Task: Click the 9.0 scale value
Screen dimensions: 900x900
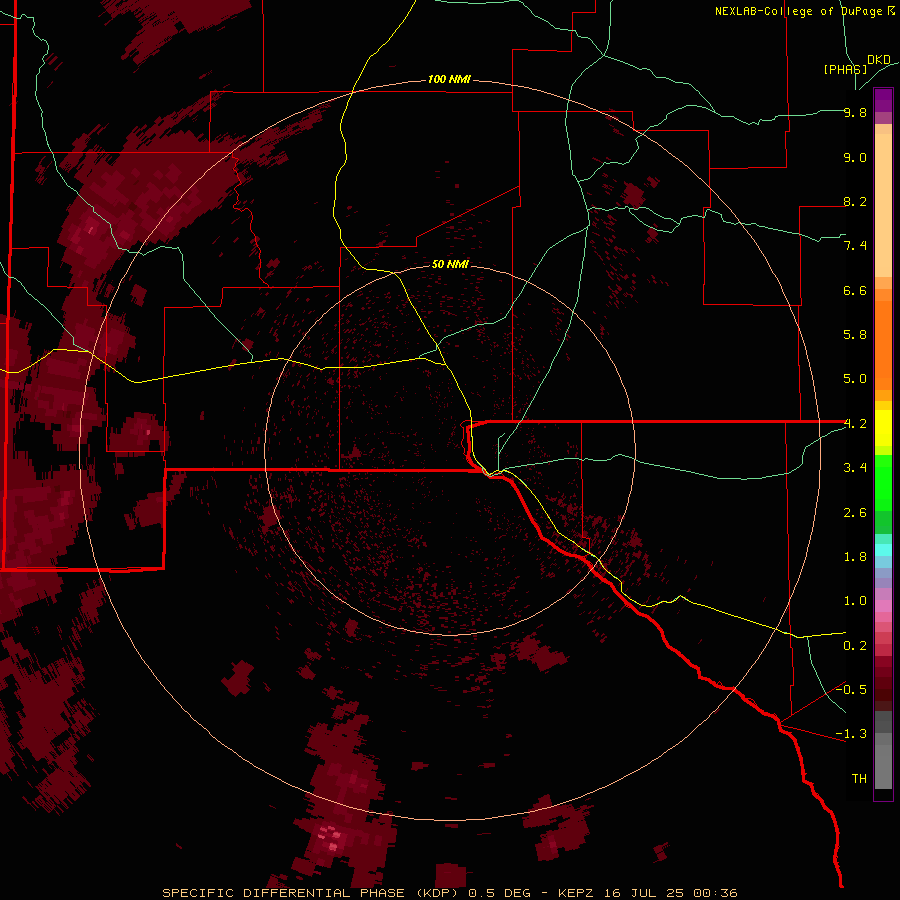Action: click(855, 157)
